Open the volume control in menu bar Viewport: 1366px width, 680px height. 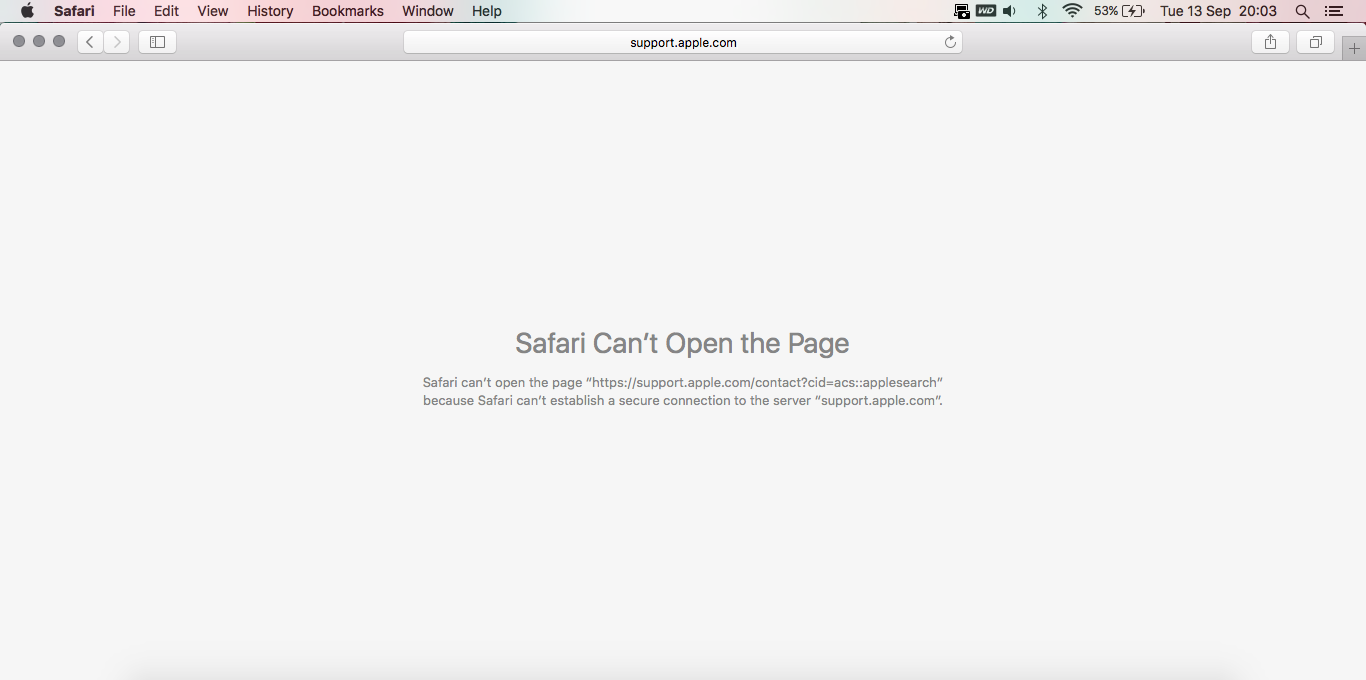[1010, 11]
